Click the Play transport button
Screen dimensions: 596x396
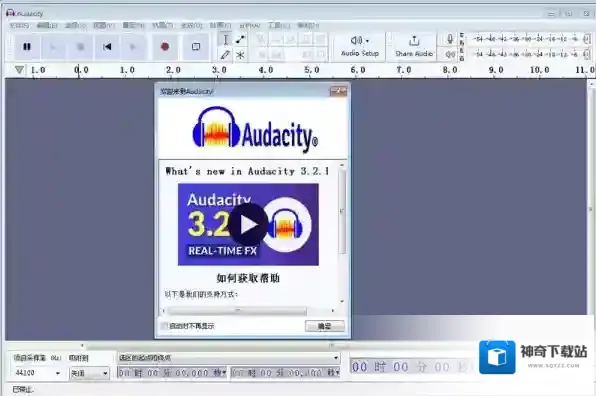[x=53, y=47]
